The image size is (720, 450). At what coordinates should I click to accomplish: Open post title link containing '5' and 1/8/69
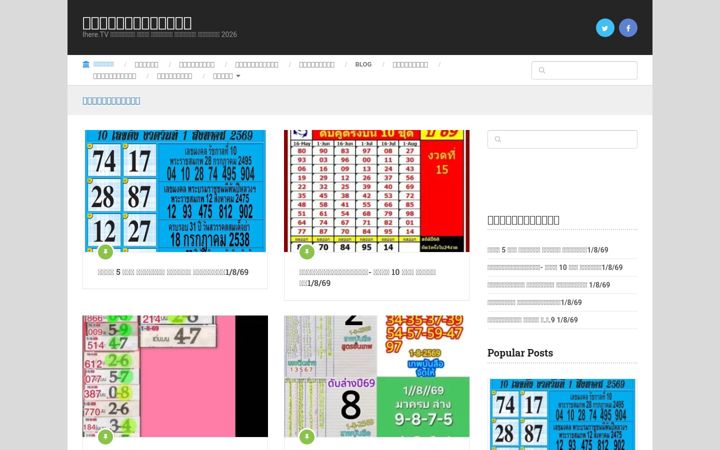click(x=173, y=272)
